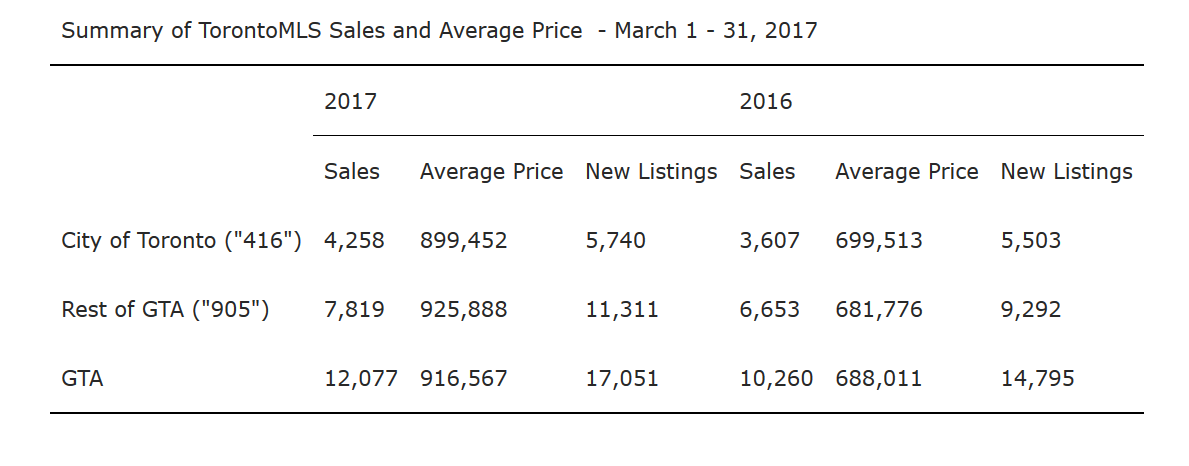The height and width of the screenshot is (466, 1189).
Task: Click the table title mentioning TorontoMLS Sales
Action: point(439,31)
